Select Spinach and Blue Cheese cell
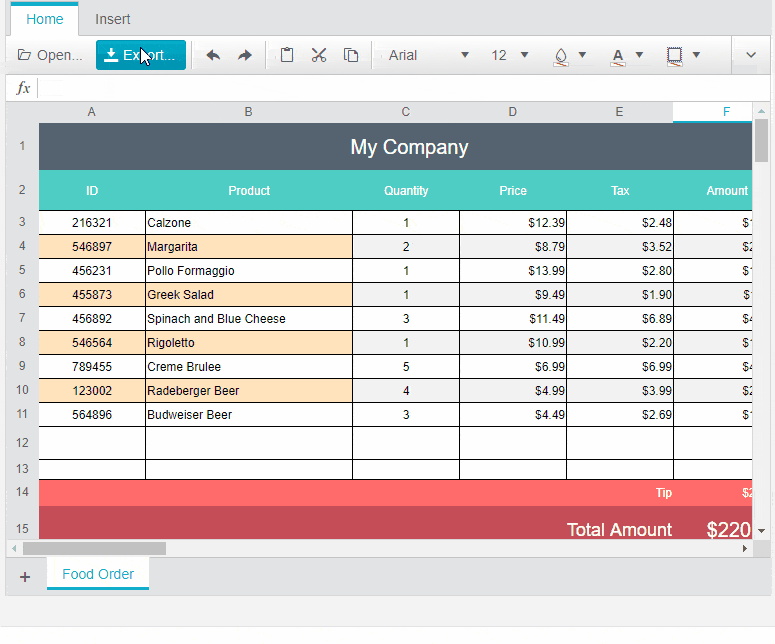This screenshot has width=775, height=644. (x=249, y=319)
